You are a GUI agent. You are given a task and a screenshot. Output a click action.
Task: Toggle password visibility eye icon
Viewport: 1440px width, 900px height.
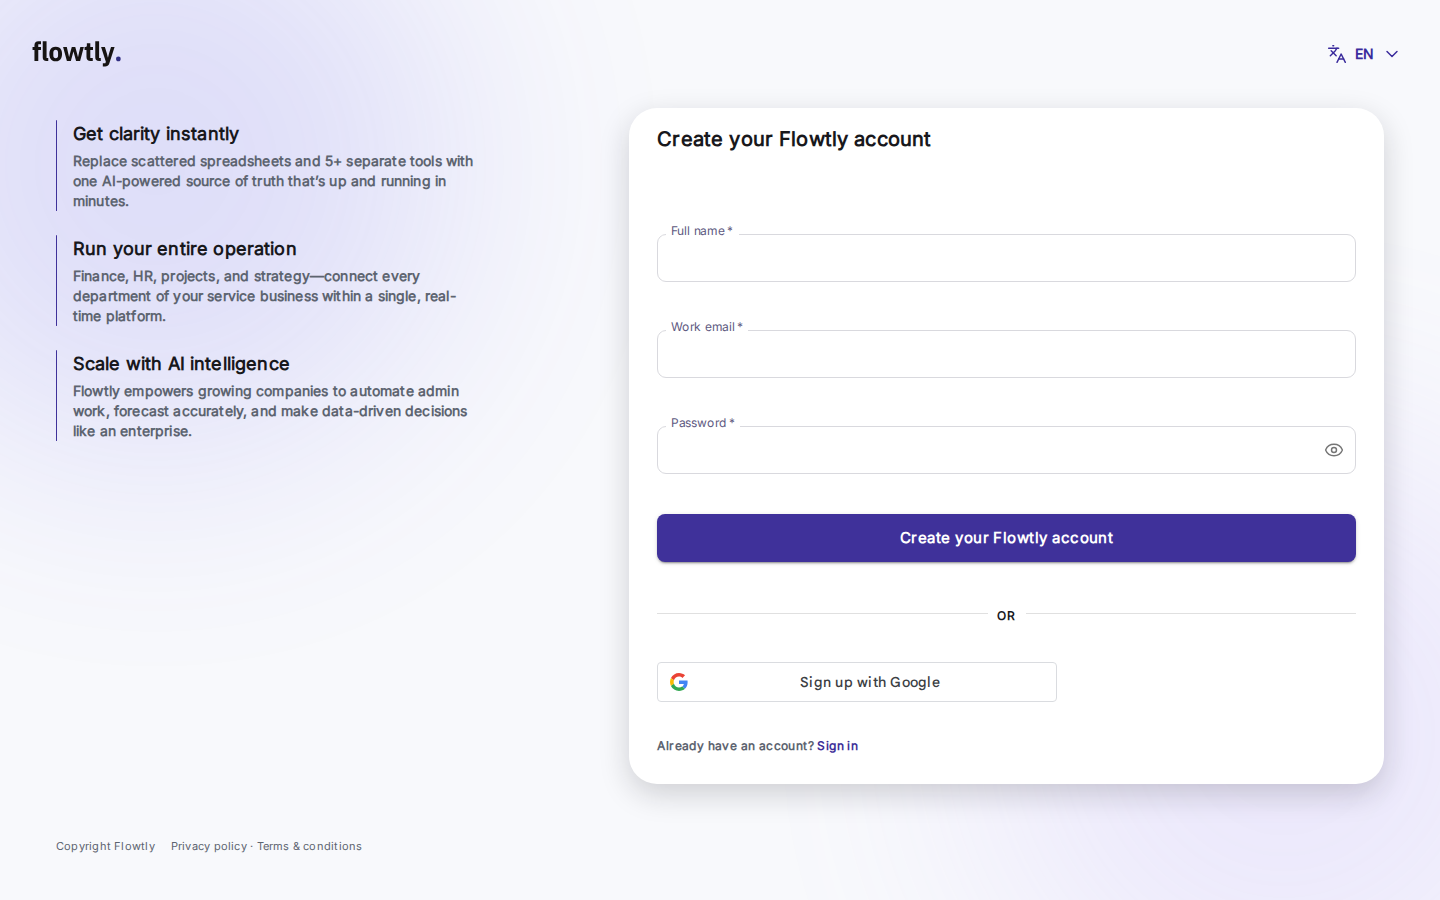(1333, 450)
